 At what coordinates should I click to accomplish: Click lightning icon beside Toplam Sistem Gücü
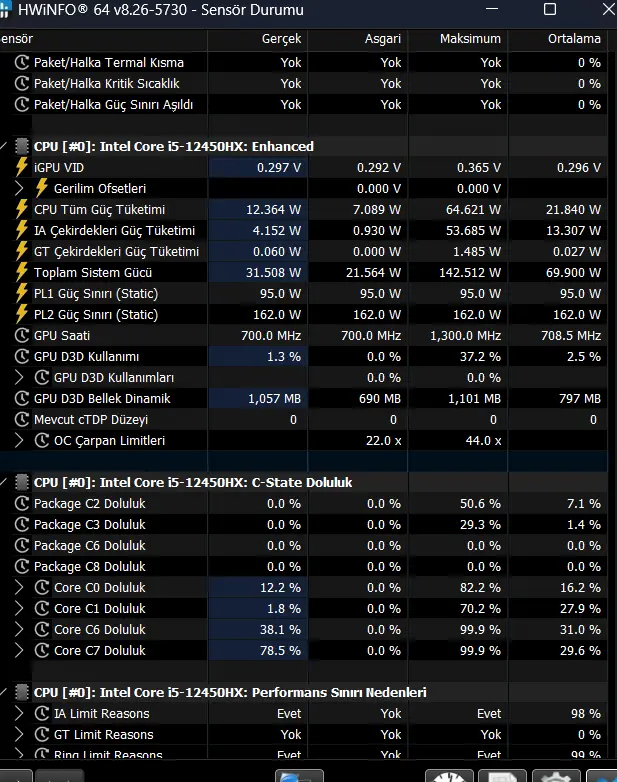click(21, 272)
